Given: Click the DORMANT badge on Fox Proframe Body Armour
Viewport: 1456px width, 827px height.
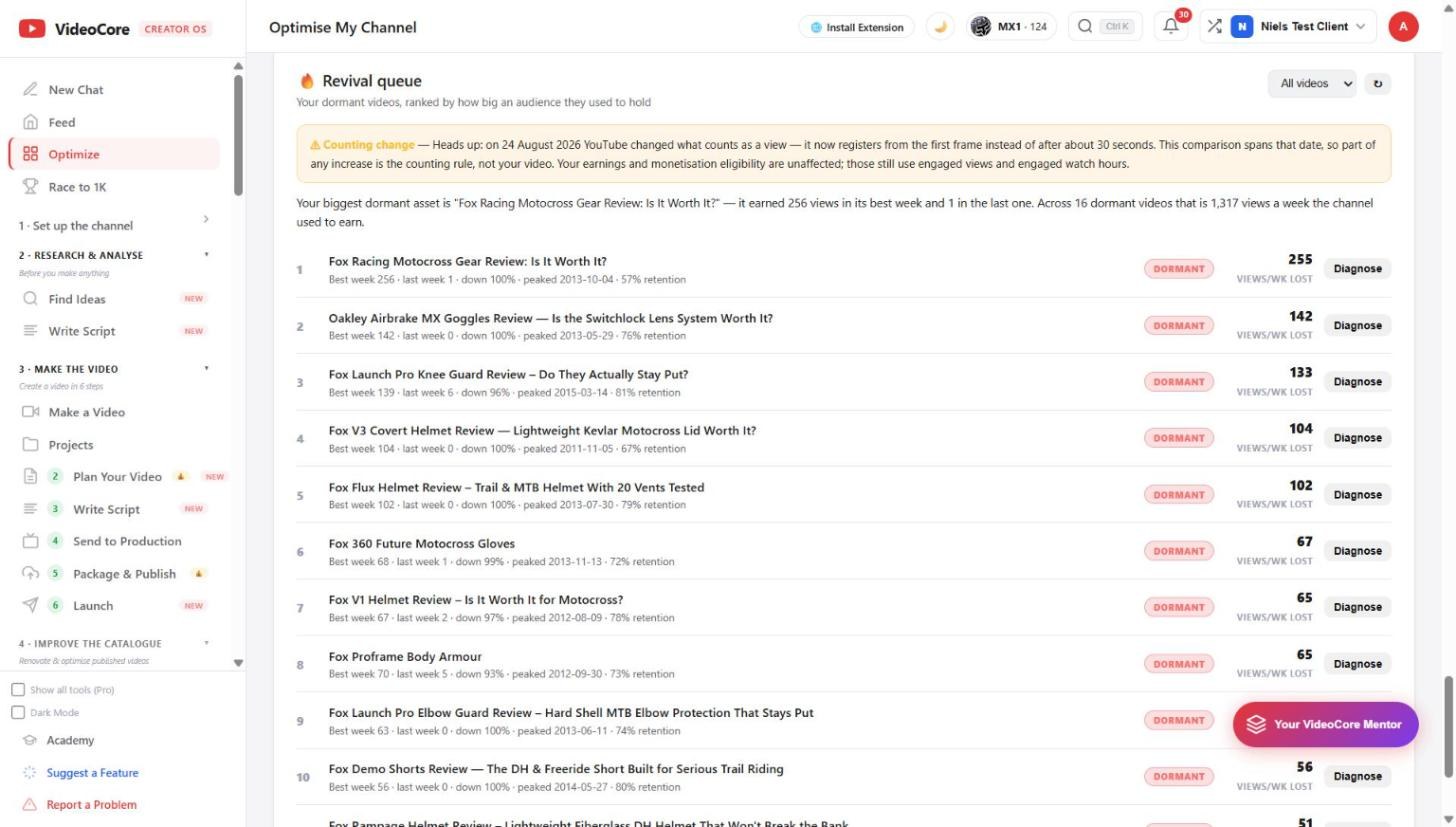Looking at the screenshot, I should point(1179,664).
